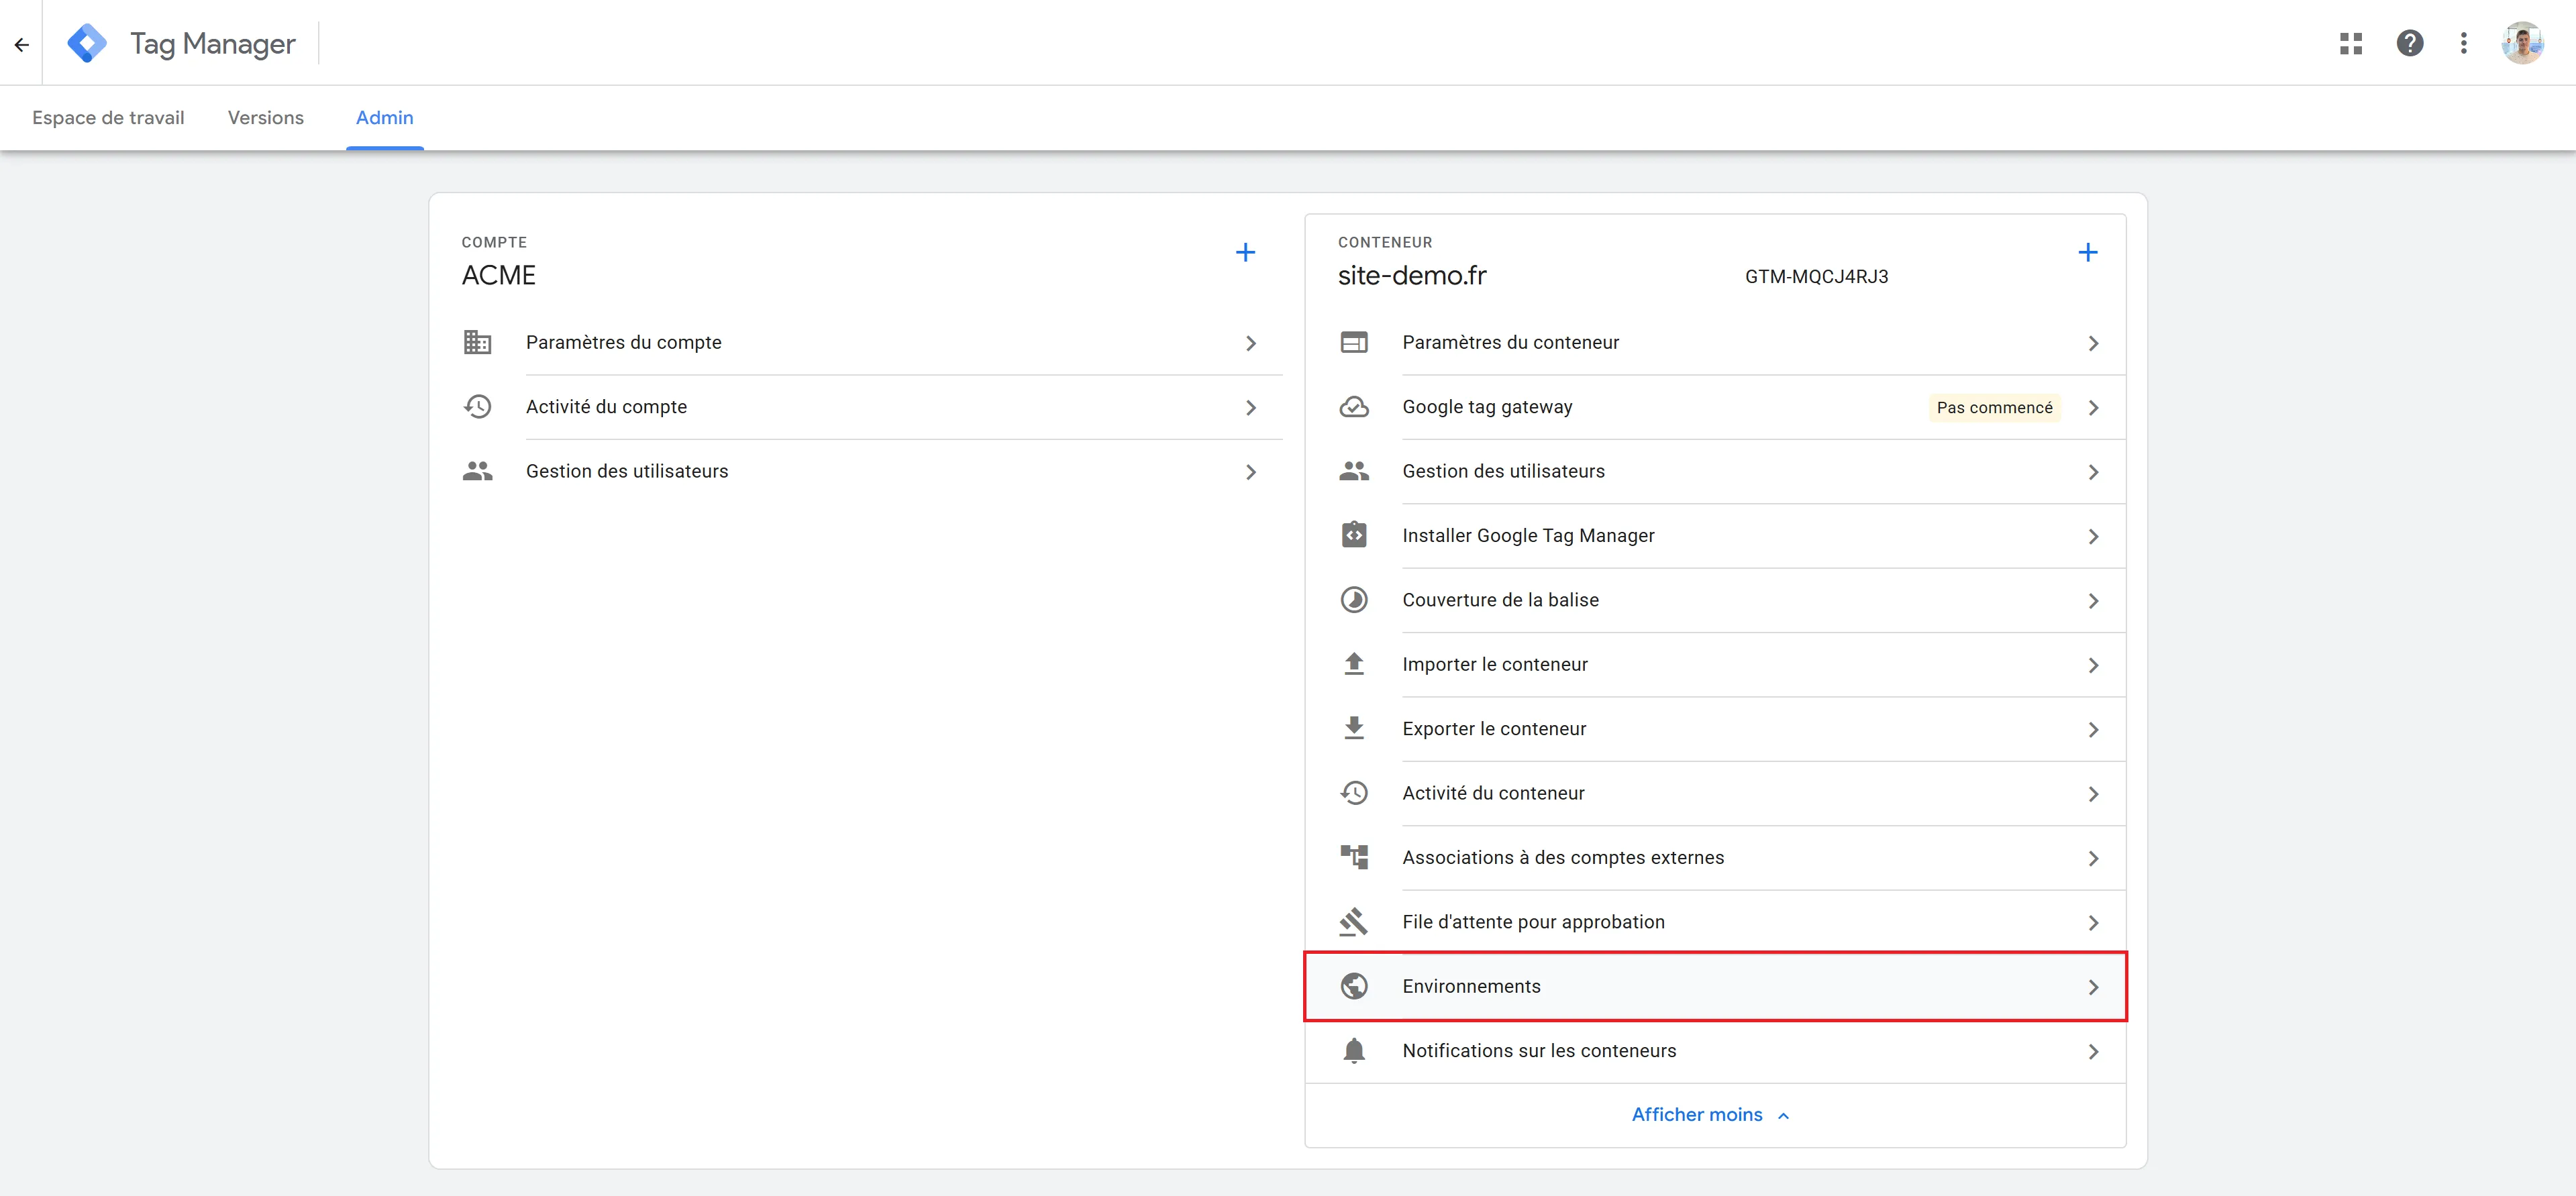
Task: Select the Admin tab
Action: tap(385, 118)
